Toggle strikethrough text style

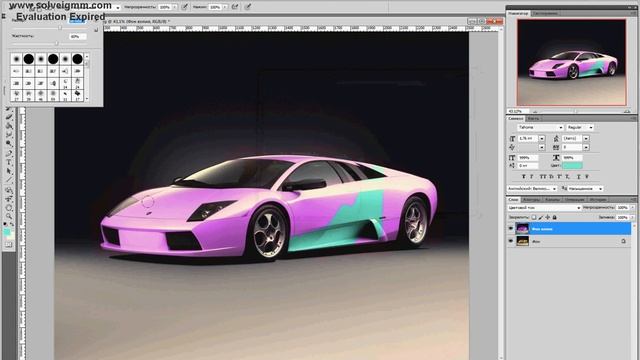(587, 177)
